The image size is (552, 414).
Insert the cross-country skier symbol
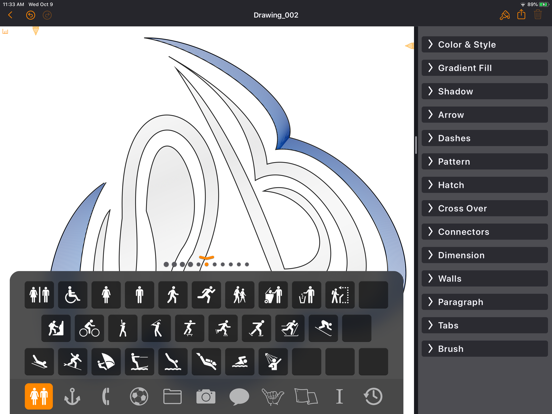[290, 328]
